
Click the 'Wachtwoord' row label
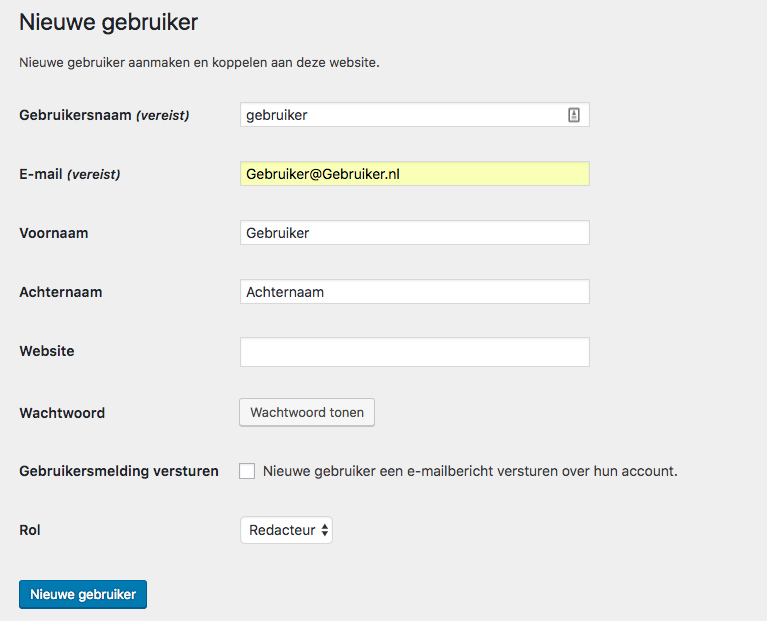(62, 413)
